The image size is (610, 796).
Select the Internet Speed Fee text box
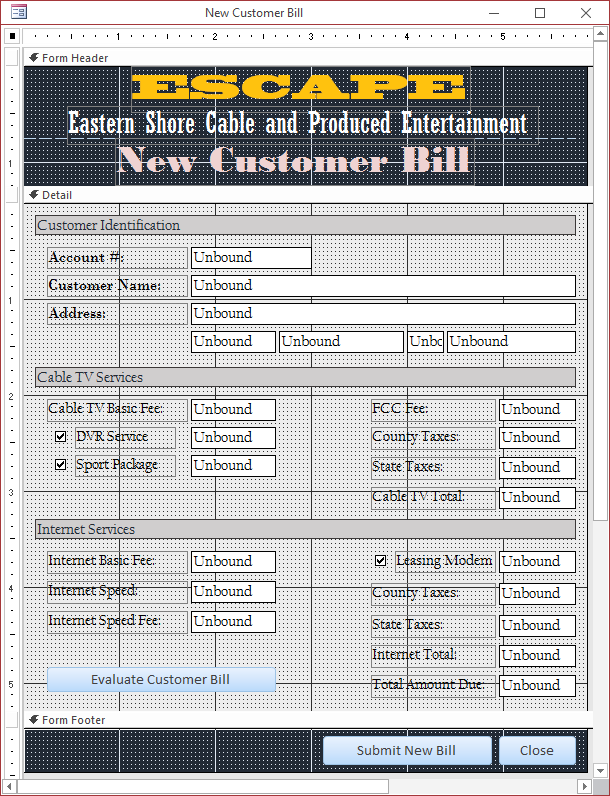(x=233, y=622)
